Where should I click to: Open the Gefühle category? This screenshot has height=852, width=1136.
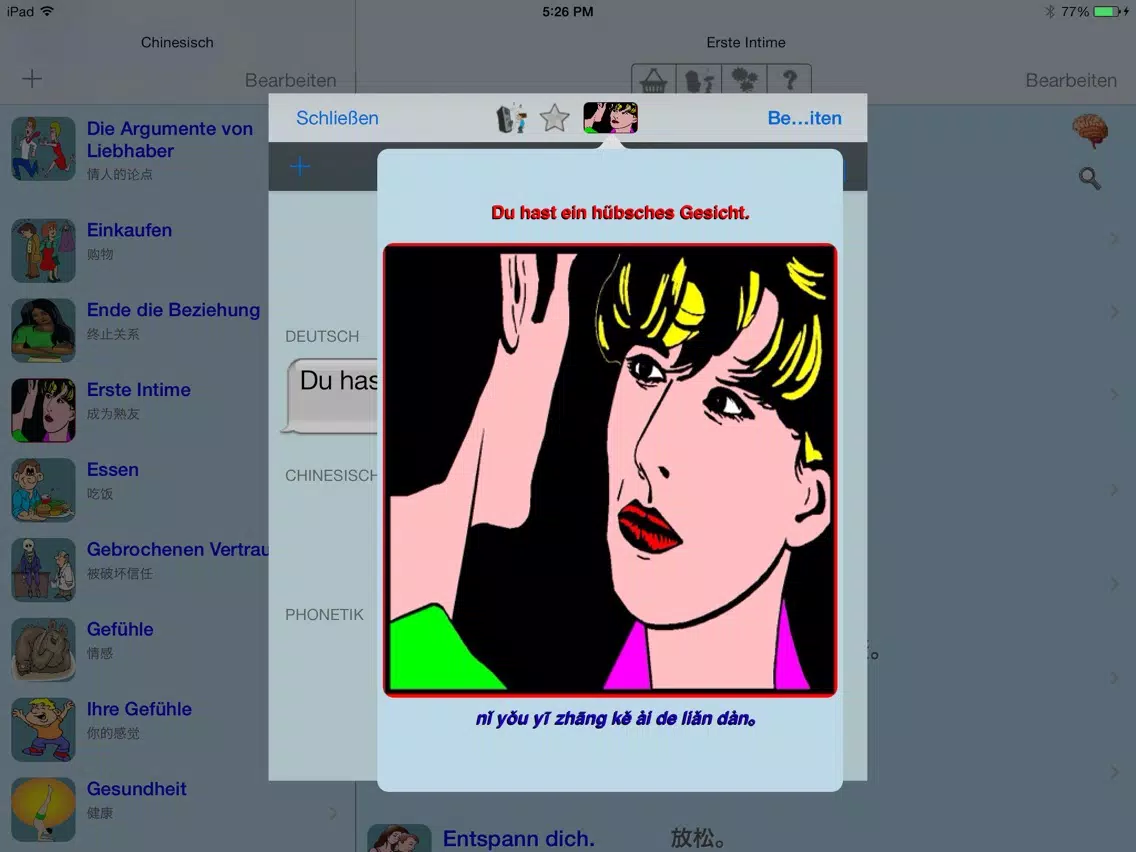point(120,630)
